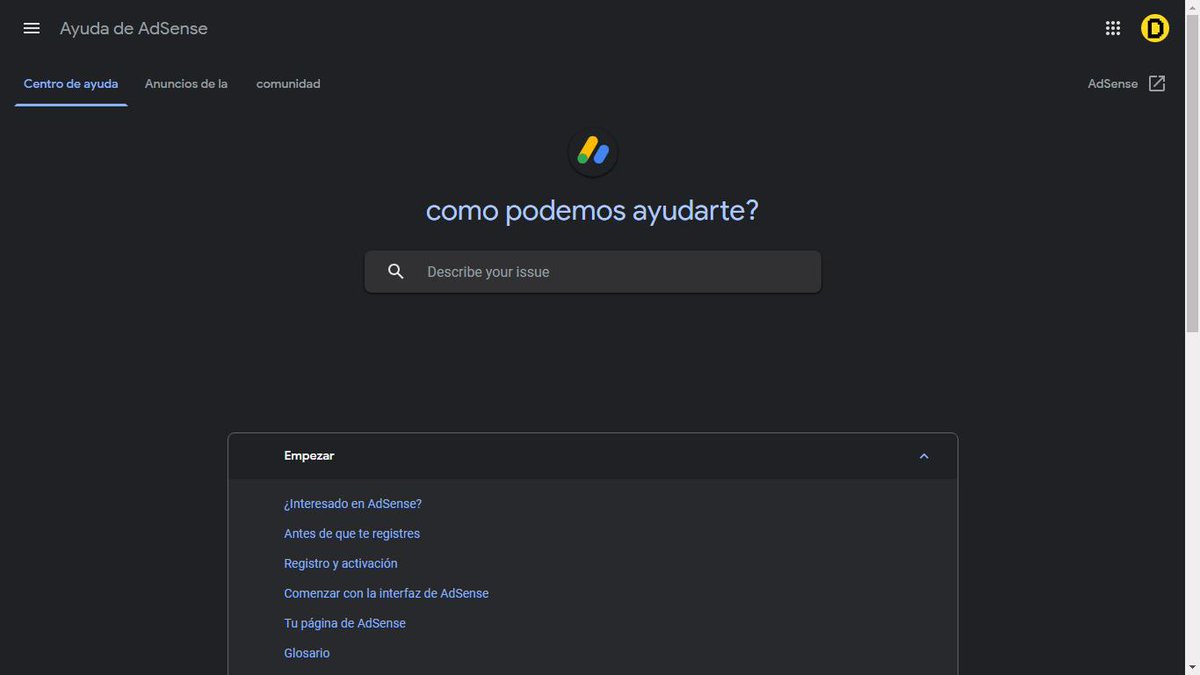Screen dimensions: 1200x675
Task: Click the vertical scrollbar thumb
Action: pyautogui.click(x=1192, y=172)
